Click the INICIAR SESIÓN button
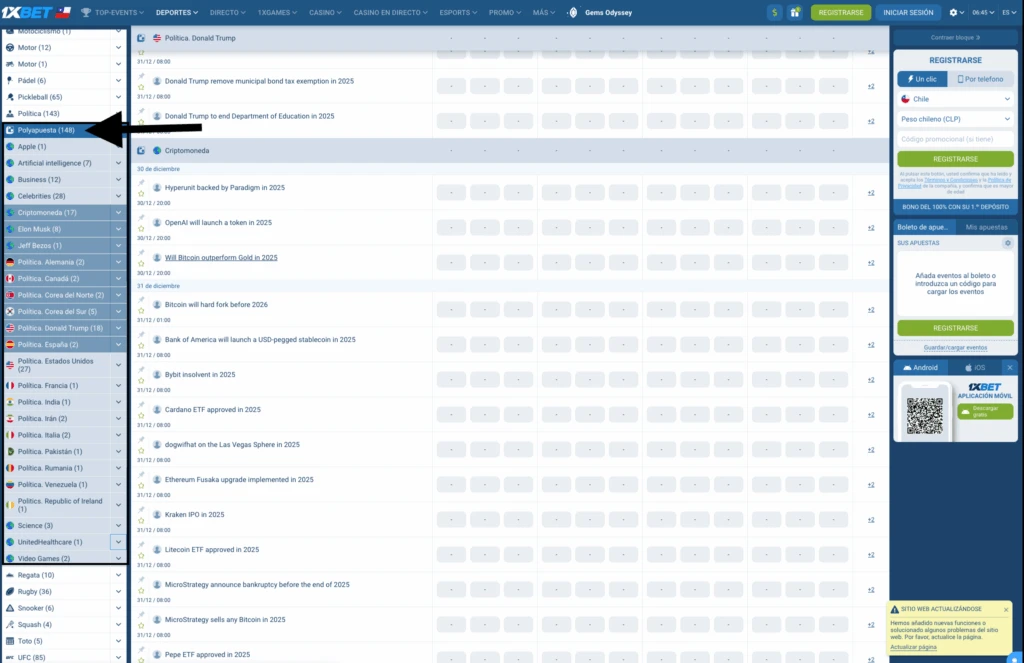The height and width of the screenshot is (663, 1024). point(908,13)
